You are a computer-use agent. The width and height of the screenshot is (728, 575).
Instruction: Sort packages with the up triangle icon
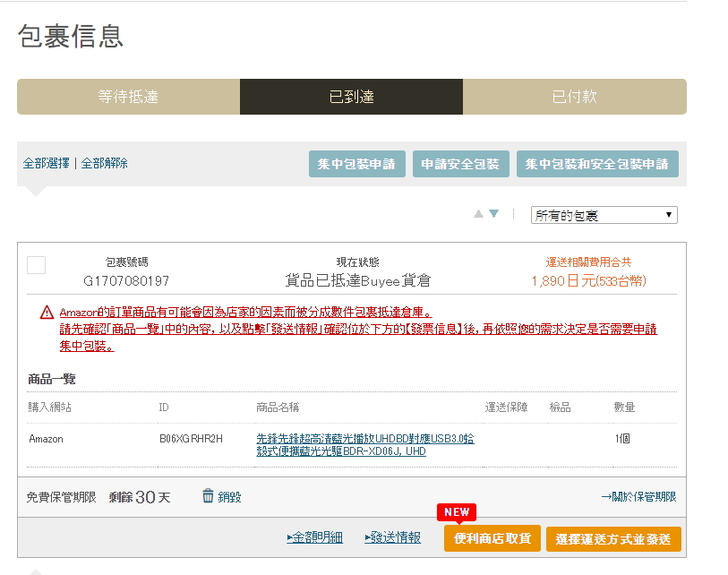[478, 214]
